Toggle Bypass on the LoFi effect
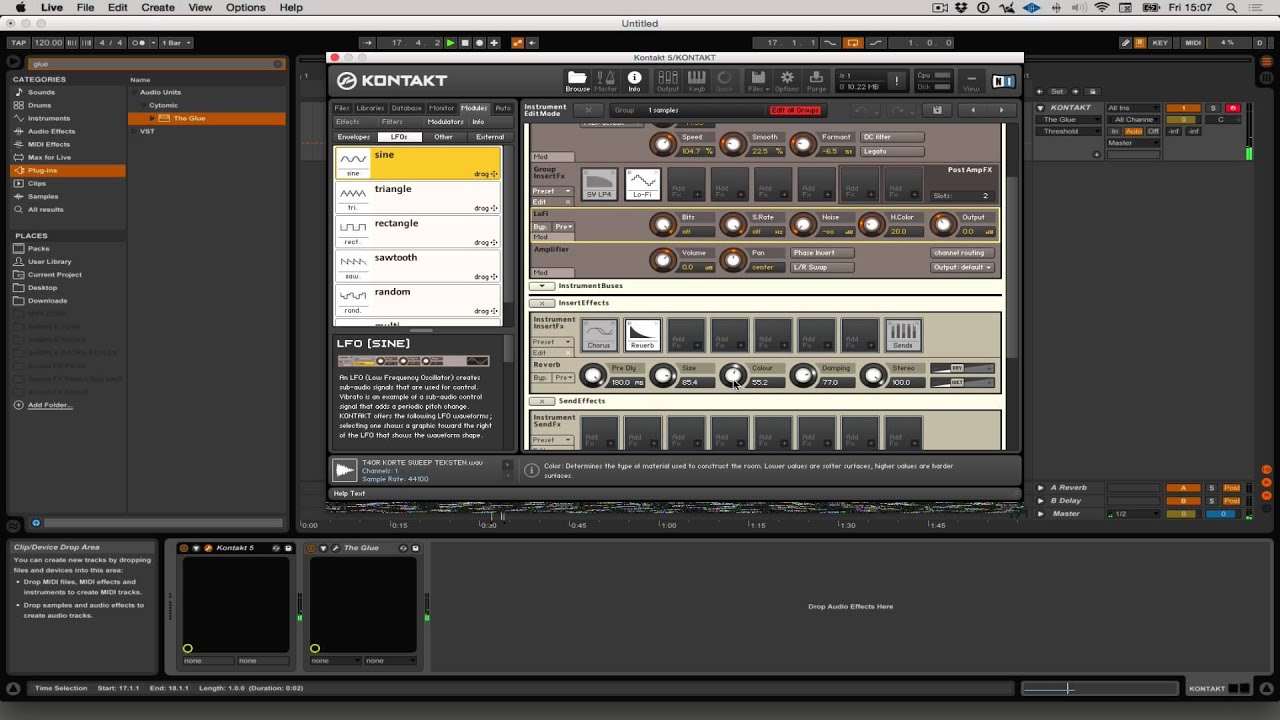This screenshot has height=720, width=1280. tap(540, 227)
